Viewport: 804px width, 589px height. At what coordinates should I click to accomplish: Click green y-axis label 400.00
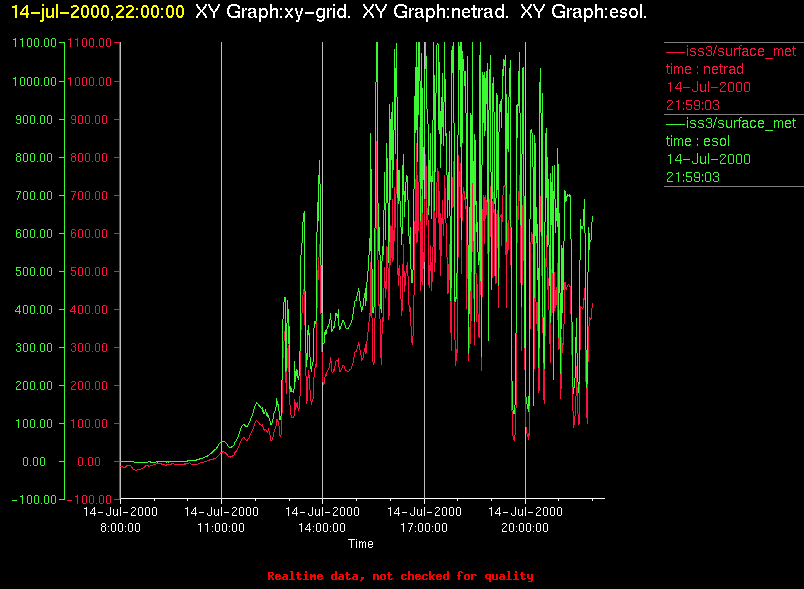[34, 310]
